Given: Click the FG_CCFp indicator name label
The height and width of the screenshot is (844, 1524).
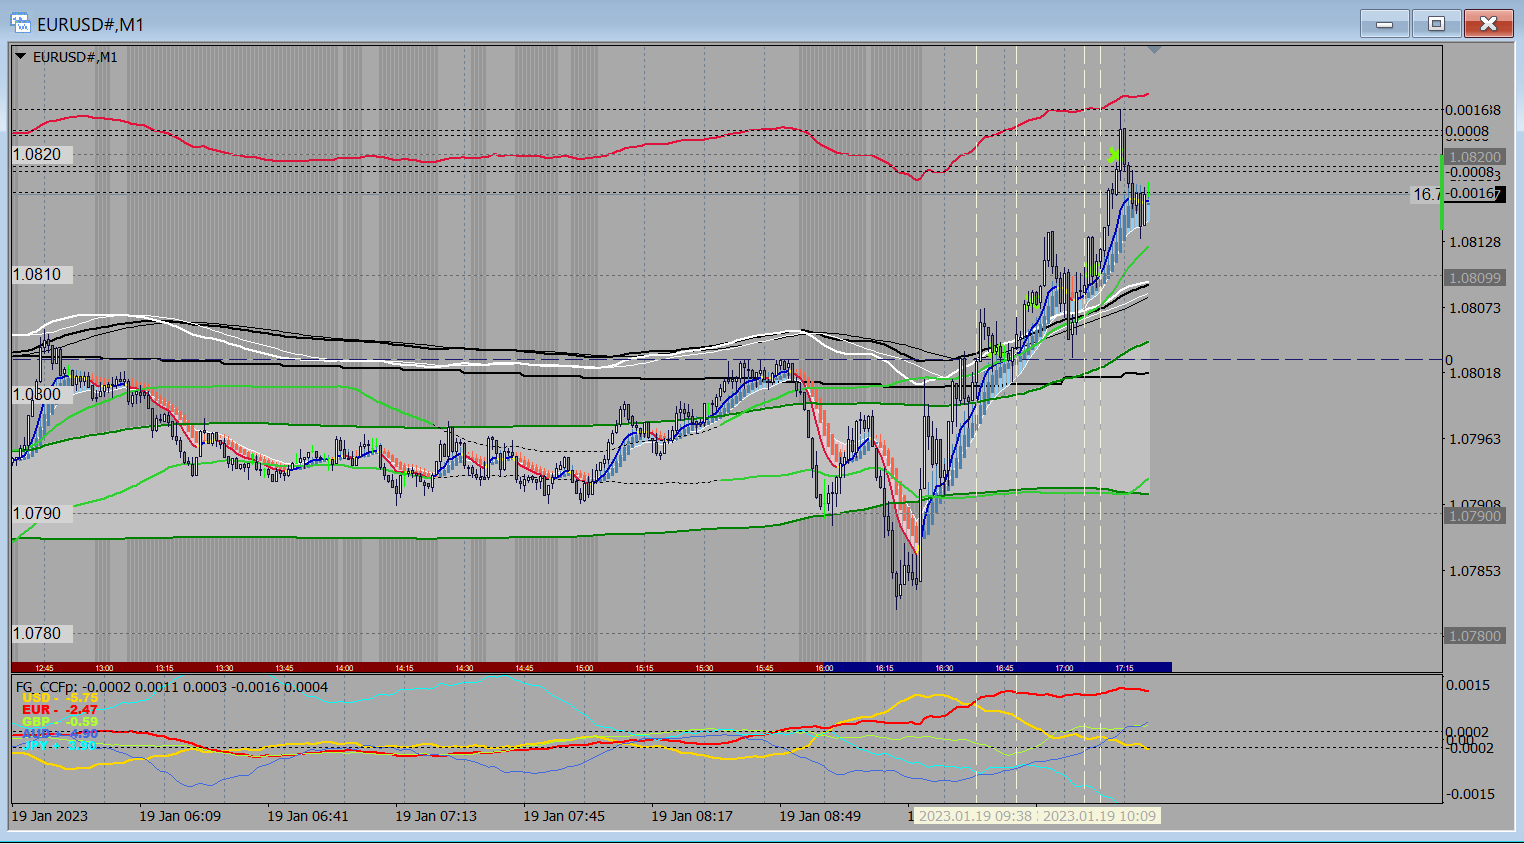Looking at the screenshot, I should (46, 687).
